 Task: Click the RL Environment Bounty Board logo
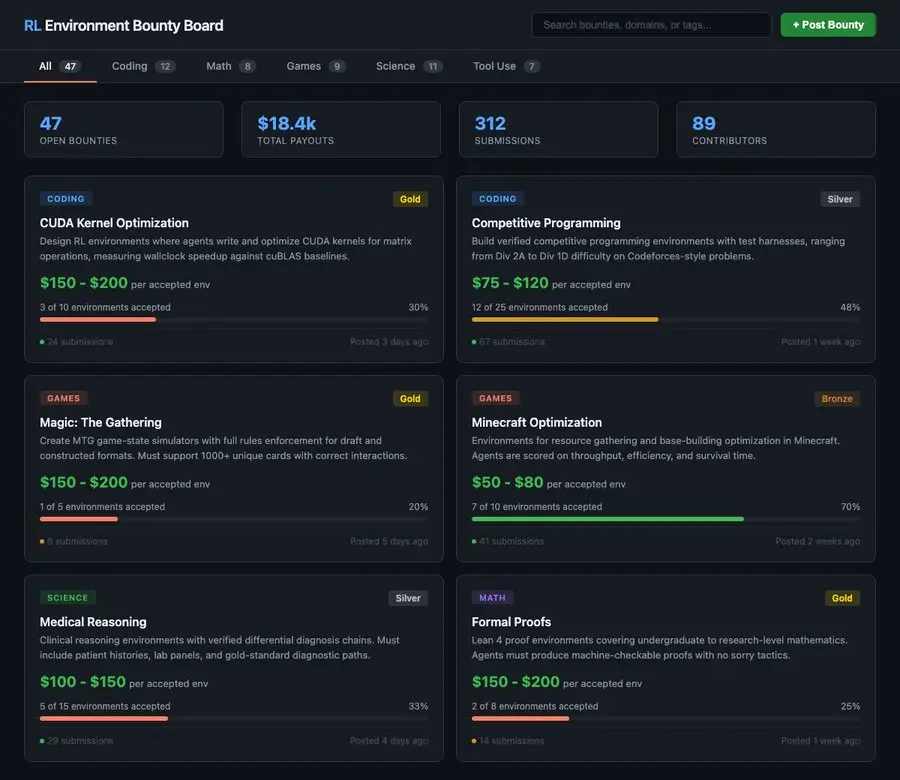click(124, 25)
